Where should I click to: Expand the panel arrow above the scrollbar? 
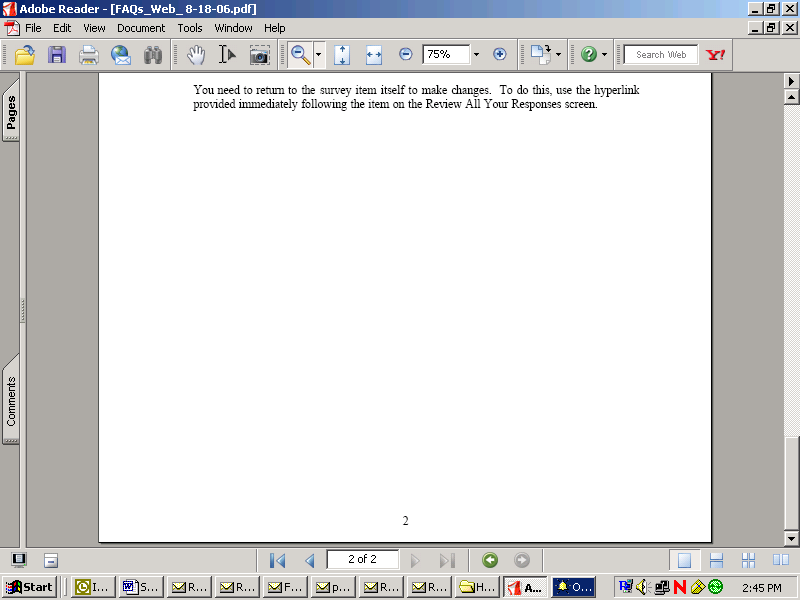[791, 81]
